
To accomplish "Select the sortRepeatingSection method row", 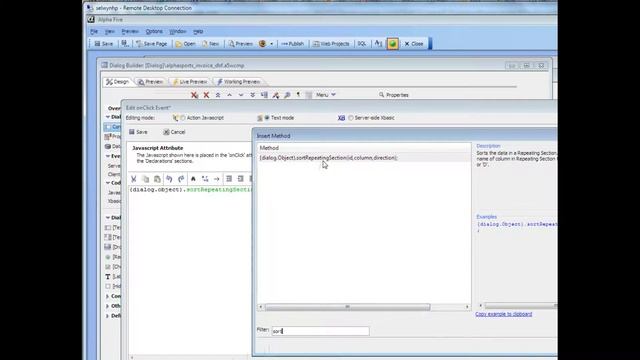I will [x=363, y=158].
